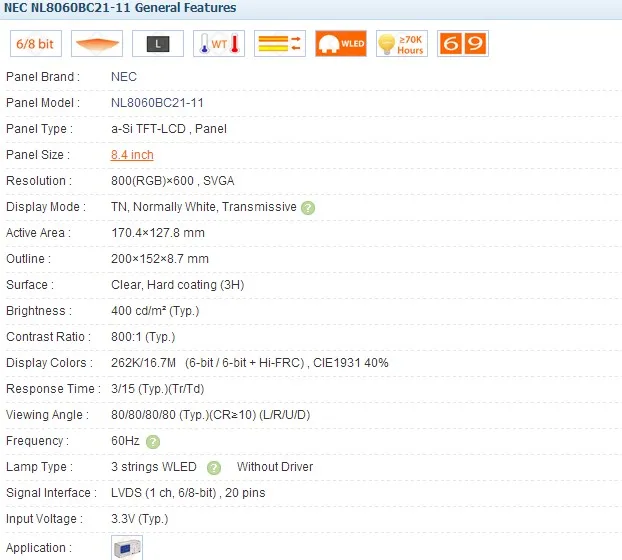Click the striped lines with arrows icon
The width and height of the screenshot is (622, 560).
280,44
